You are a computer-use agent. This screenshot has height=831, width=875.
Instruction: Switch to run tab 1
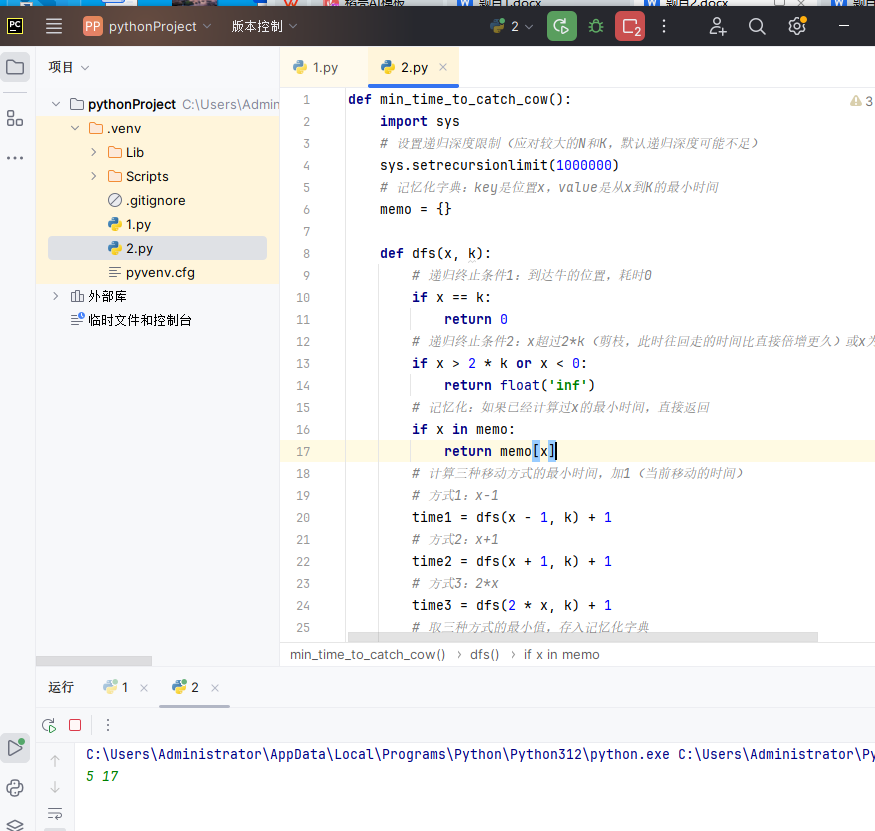(116, 688)
